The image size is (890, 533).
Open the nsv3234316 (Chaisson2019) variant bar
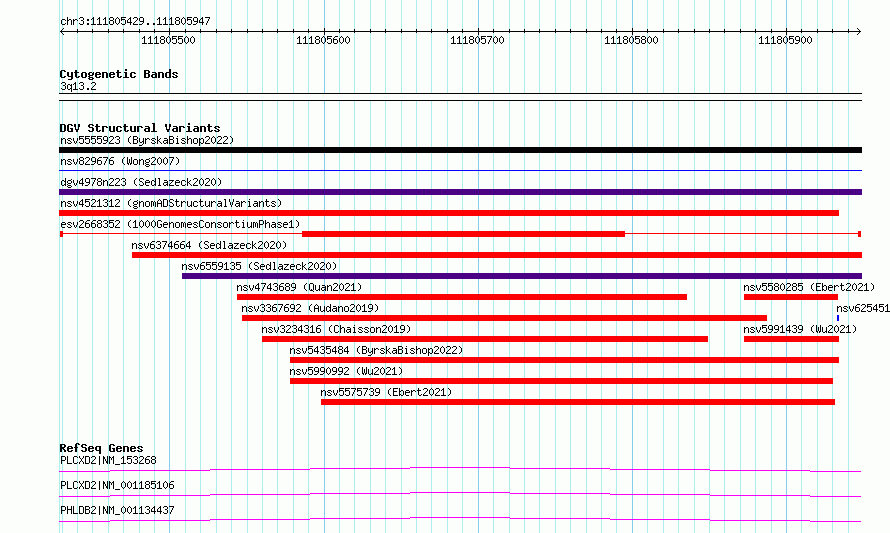[x=485, y=339]
